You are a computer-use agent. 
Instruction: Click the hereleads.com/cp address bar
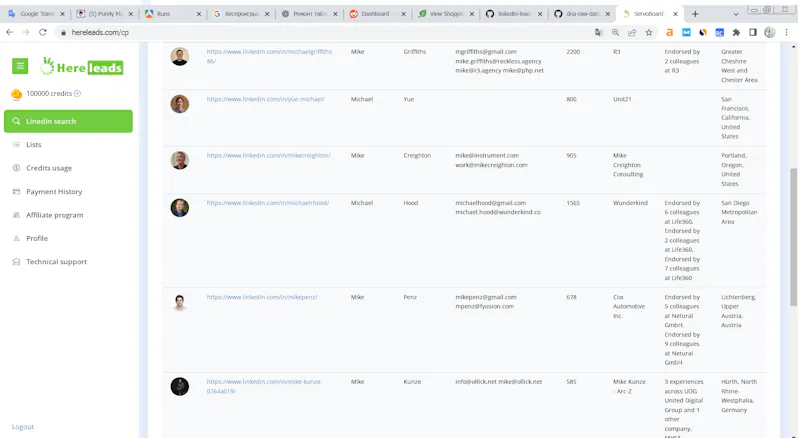327,32
